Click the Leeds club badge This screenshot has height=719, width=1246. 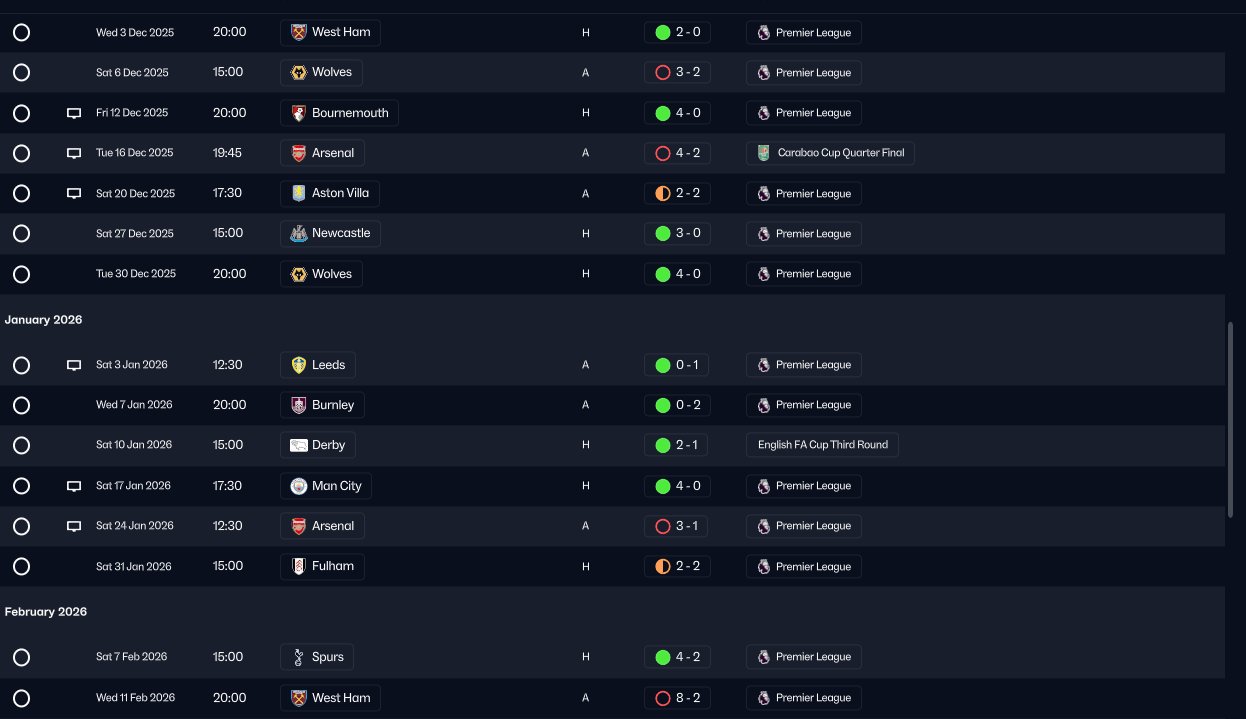[297, 365]
